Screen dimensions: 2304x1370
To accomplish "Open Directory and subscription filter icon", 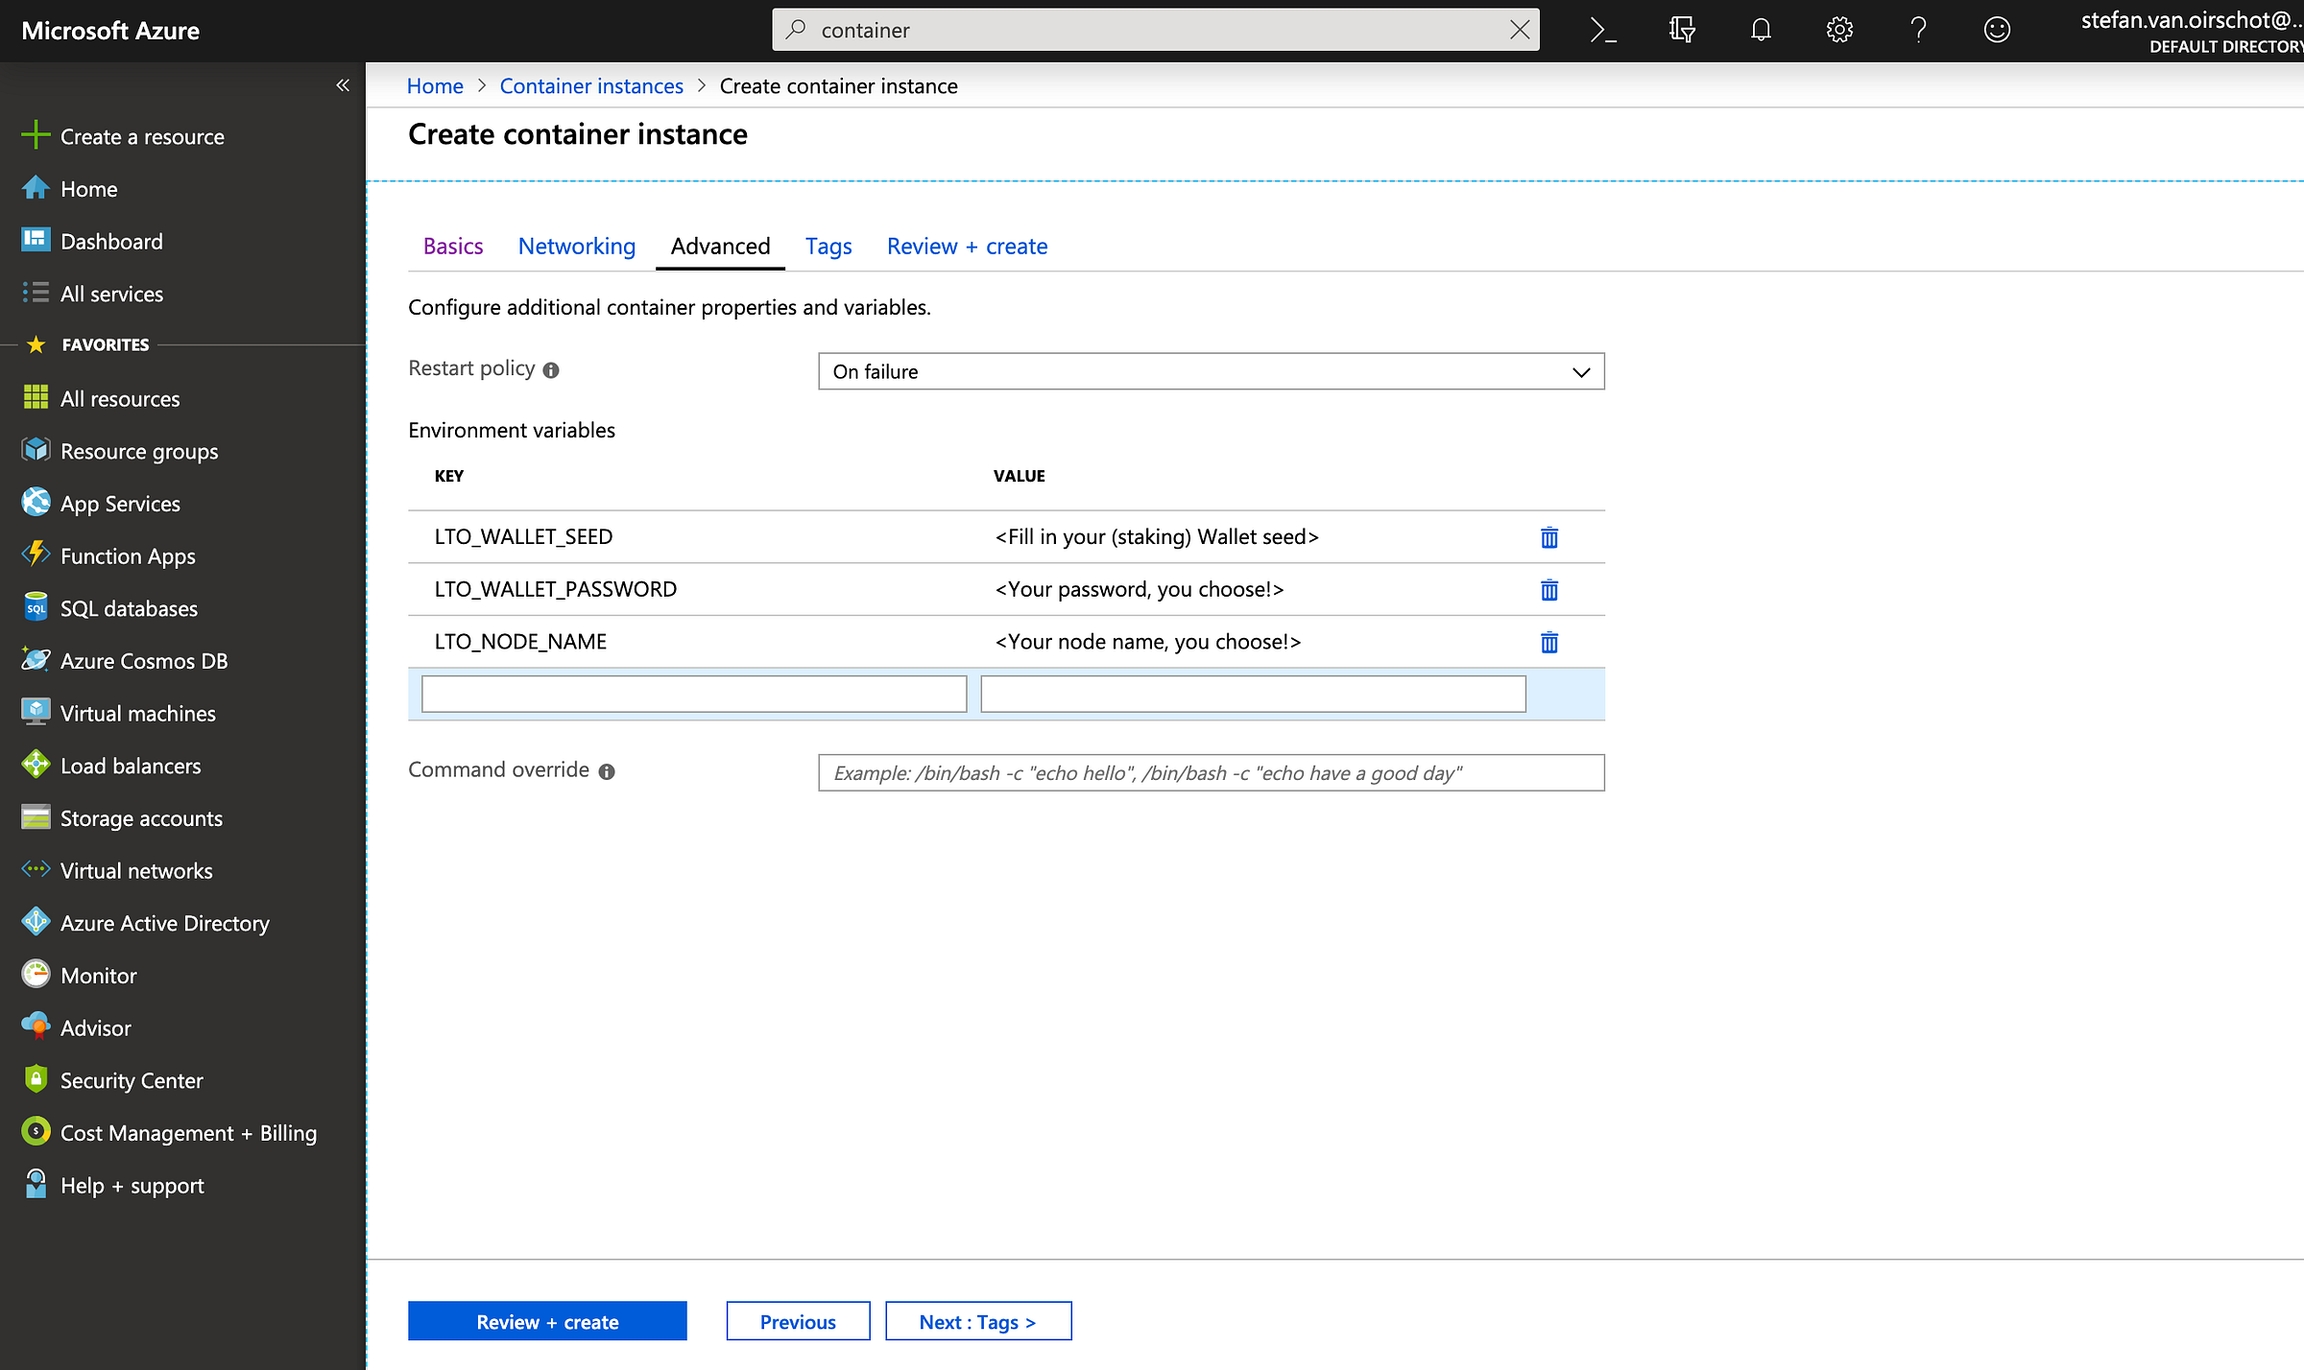I will coord(1682,30).
